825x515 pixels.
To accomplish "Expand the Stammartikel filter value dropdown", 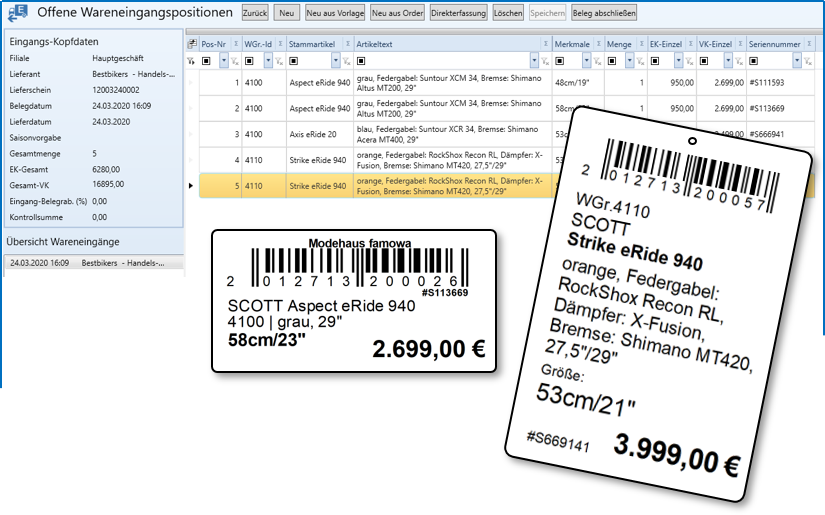I will 336,62.
